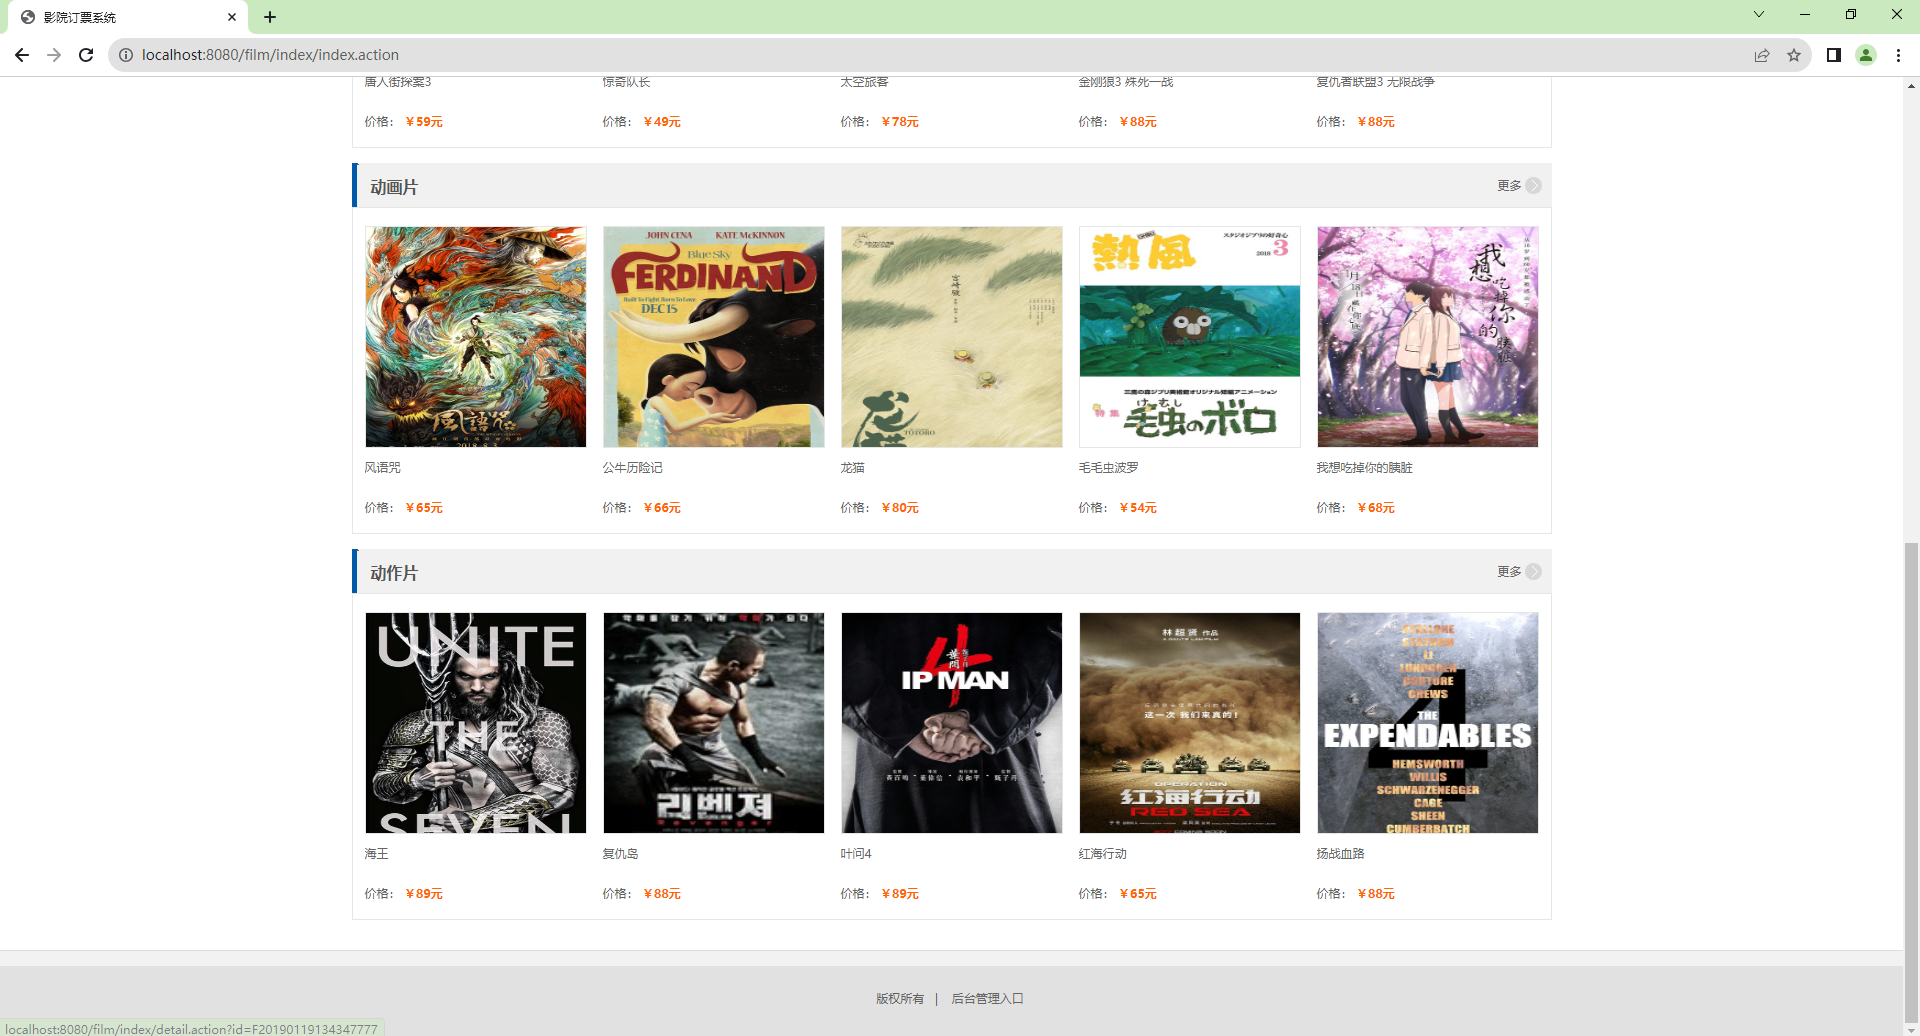The height and width of the screenshot is (1036, 1920).
Task: View site information icon in address bar
Action: (x=126, y=55)
